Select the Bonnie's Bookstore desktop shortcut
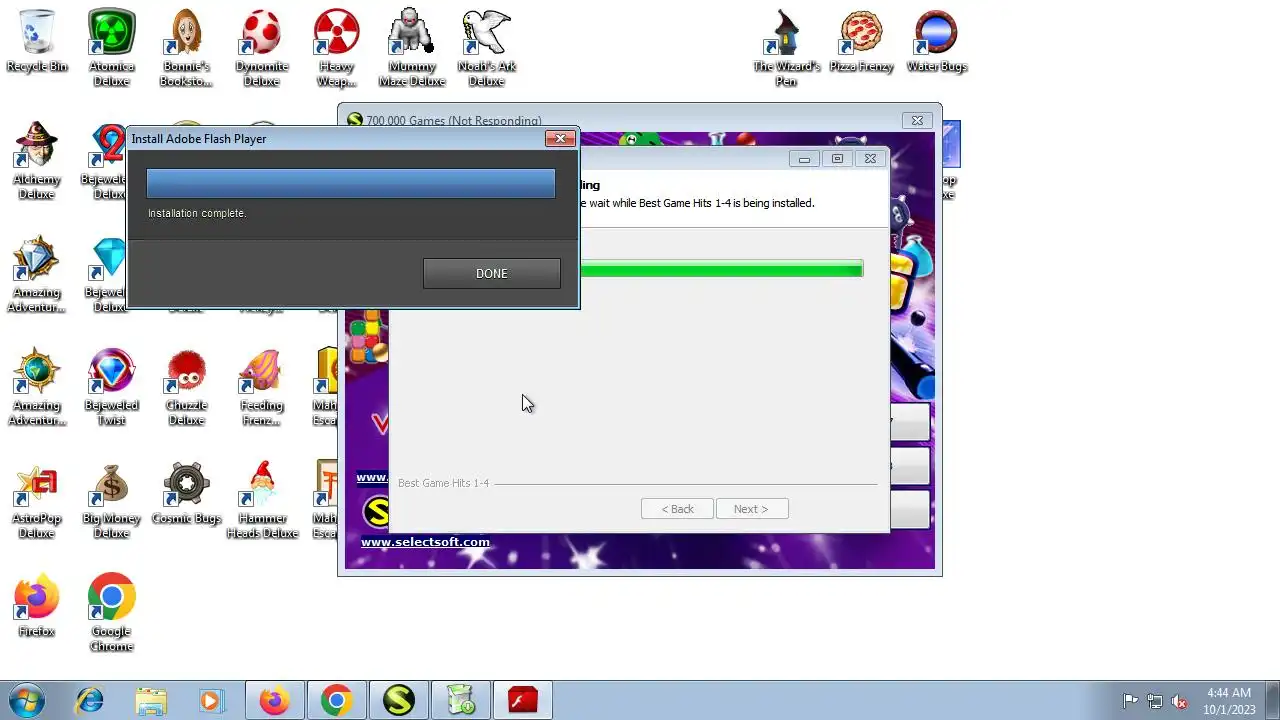 (x=186, y=48)
